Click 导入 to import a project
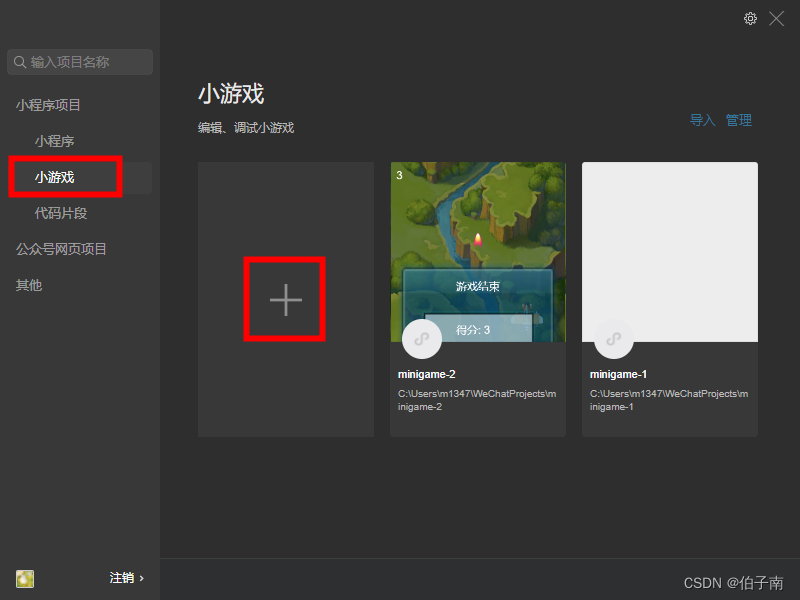The image size is (800, 600). (x=702, y=120)
